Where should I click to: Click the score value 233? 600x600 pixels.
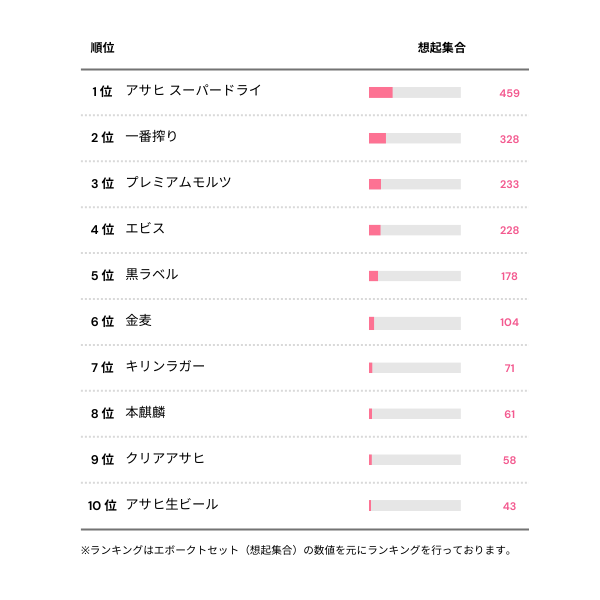point(509,185)
